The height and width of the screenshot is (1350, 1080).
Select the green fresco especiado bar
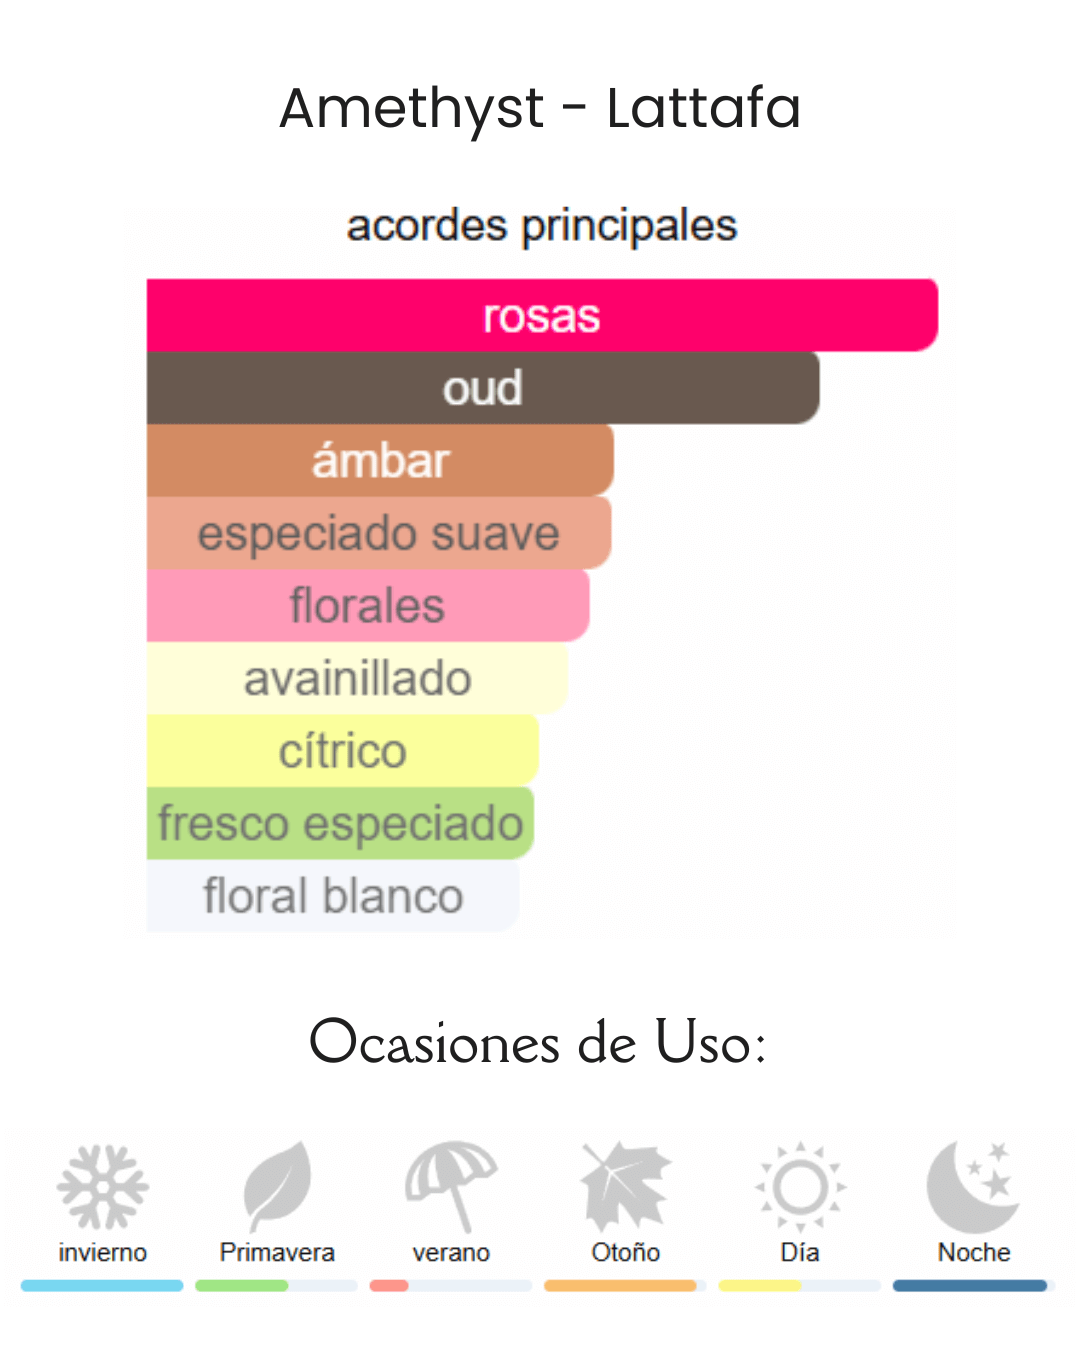click(x=340, y=823)
